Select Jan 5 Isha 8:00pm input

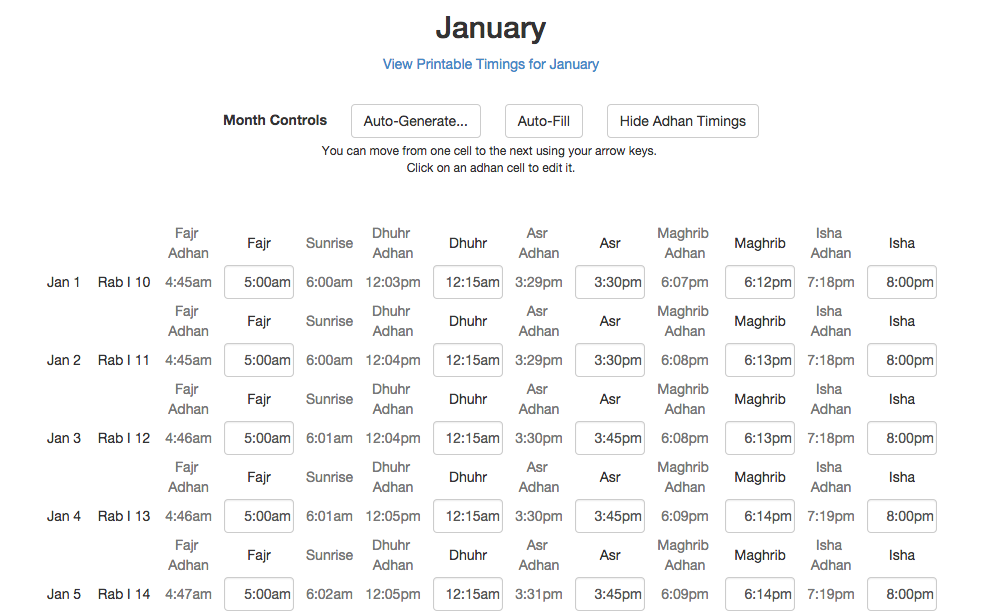pos(902,595)
